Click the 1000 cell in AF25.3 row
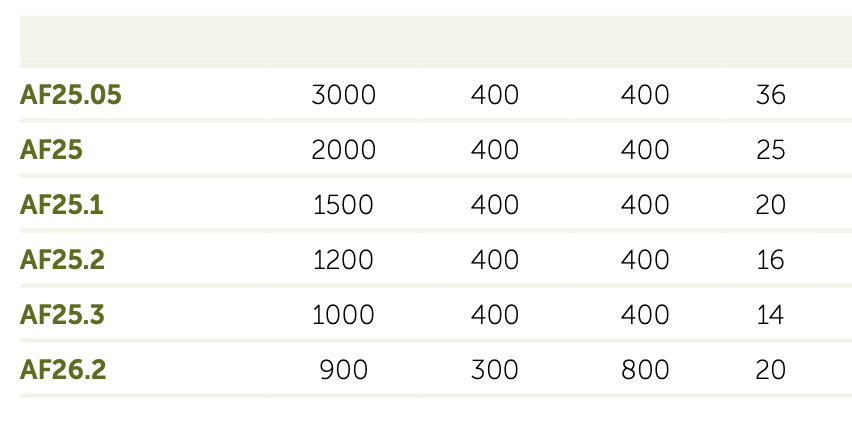 [343, 315]
